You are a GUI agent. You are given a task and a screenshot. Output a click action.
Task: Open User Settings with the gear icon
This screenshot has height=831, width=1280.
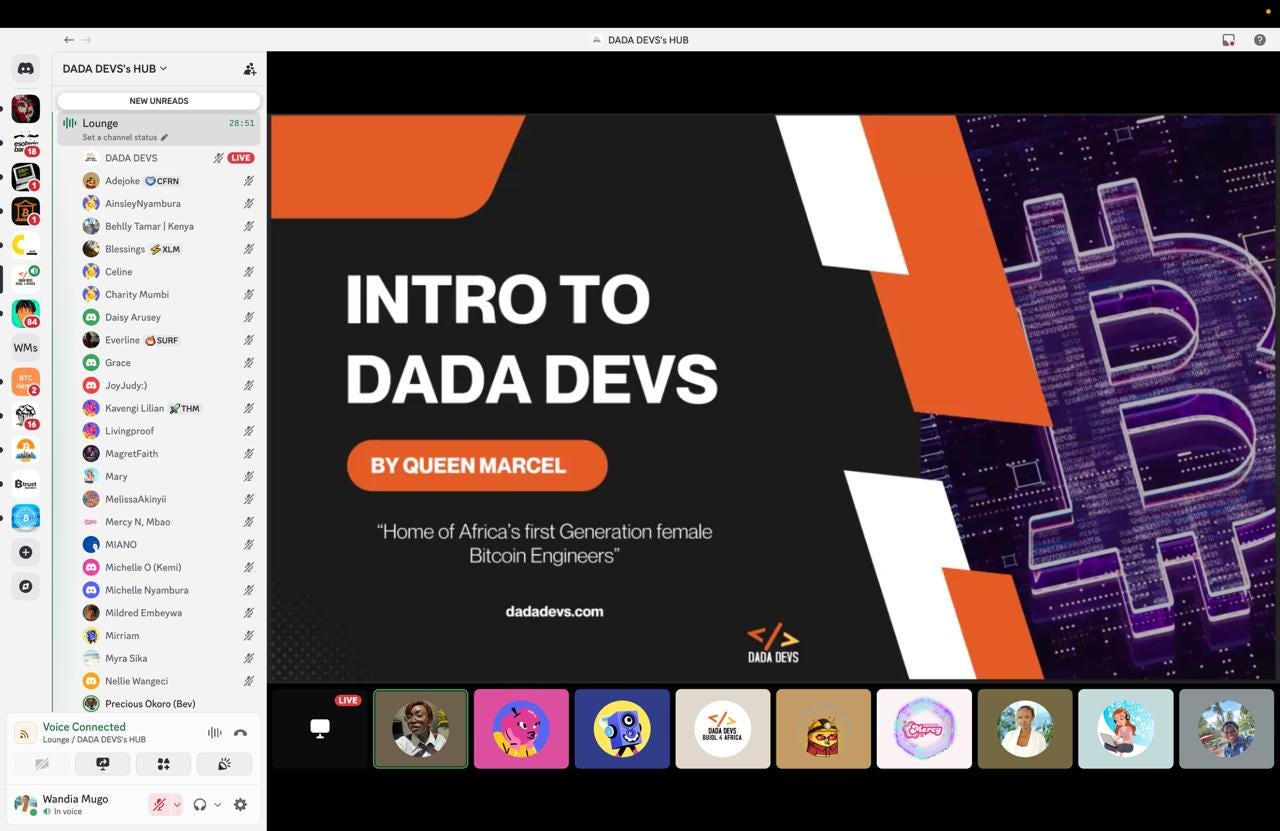pos(240,804)
